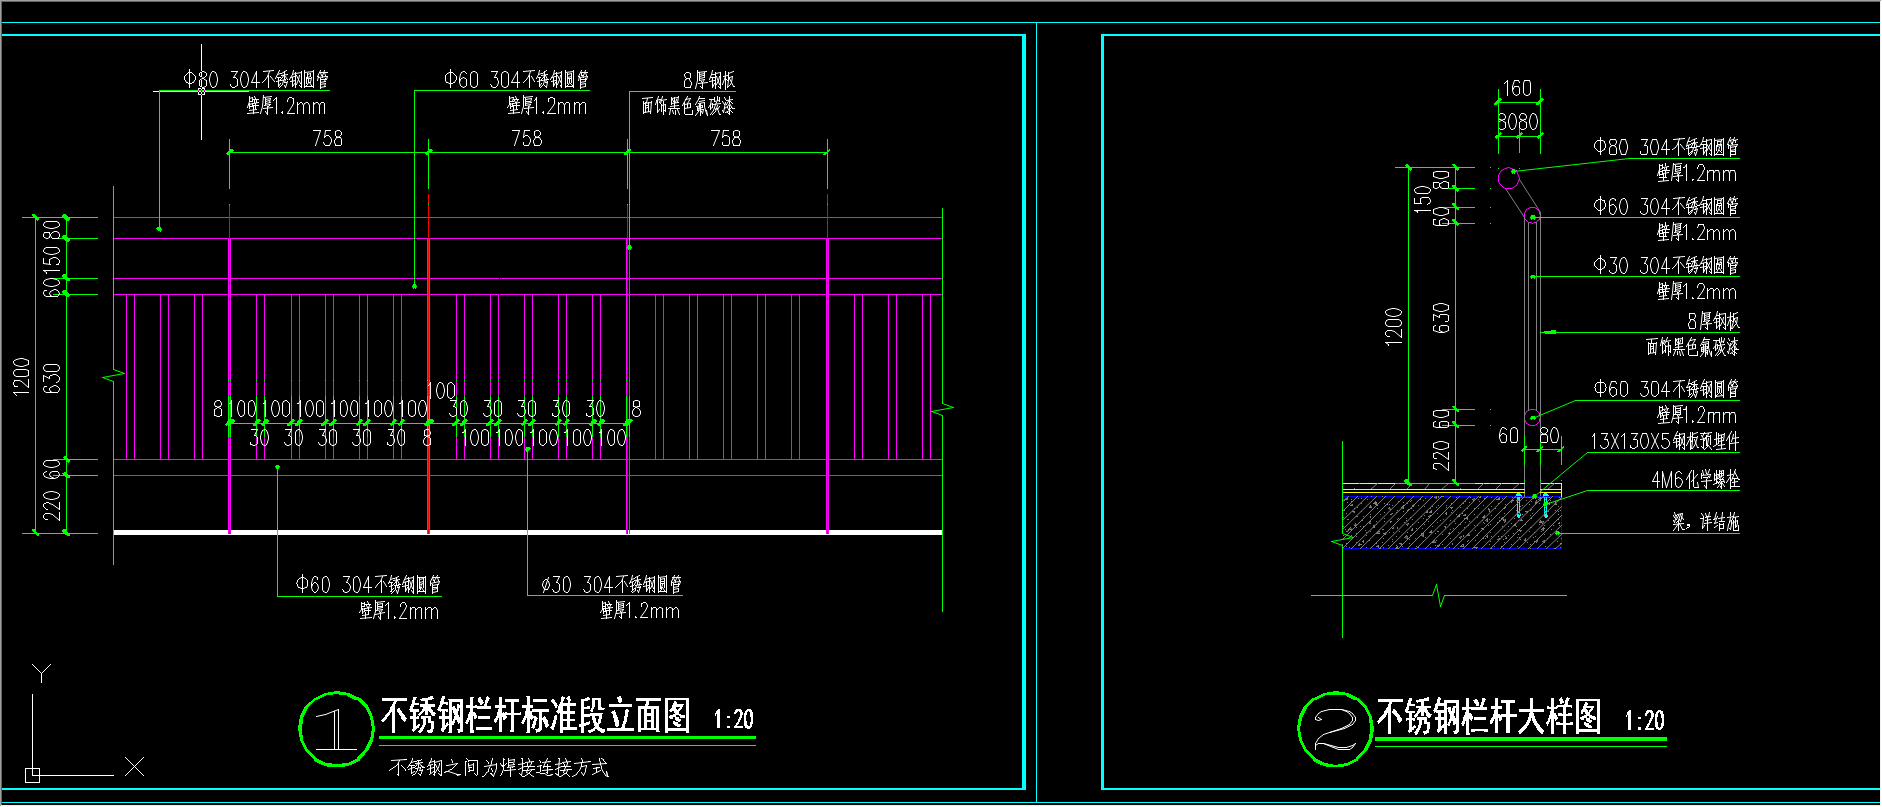The width and height of the screenshot is (1882, 807).
Task: Click the ø30 304不锈钢圆管 label below the elevation
Action: pyautogui.click(x=611, y=585)
